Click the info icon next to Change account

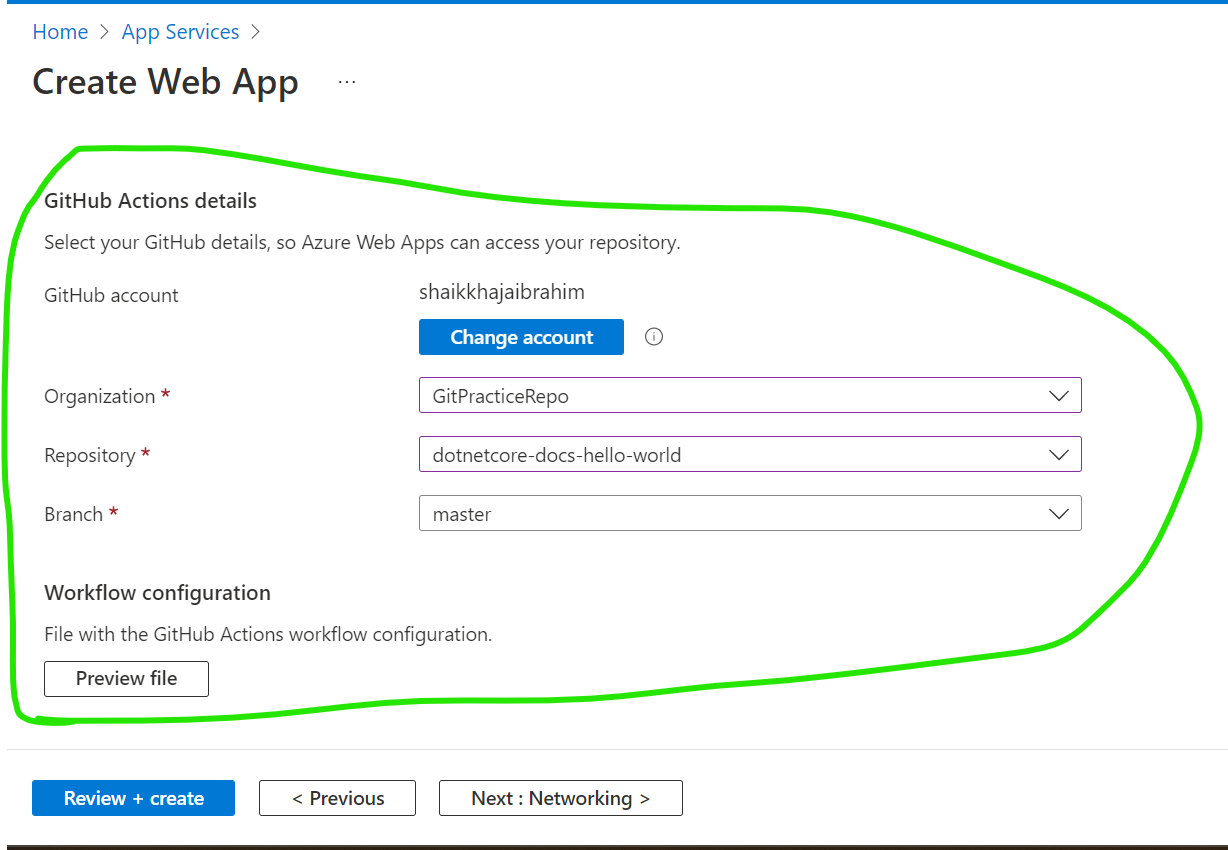coord(654,337)
